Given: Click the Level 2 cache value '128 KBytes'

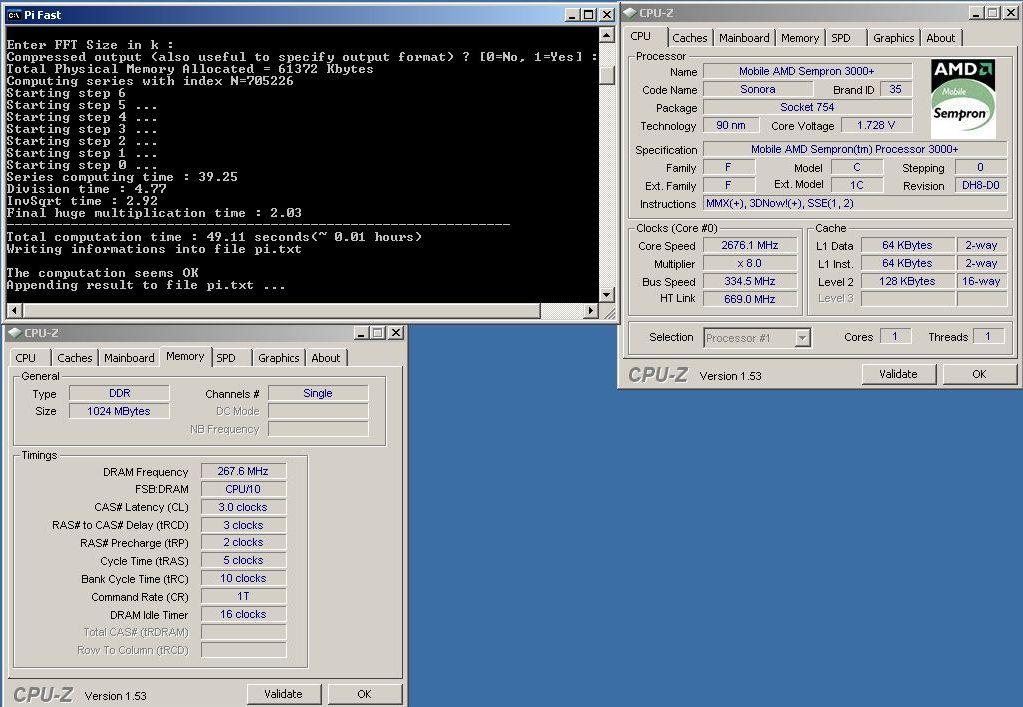Looking at the screenshot, I should [x=907, y=281].
